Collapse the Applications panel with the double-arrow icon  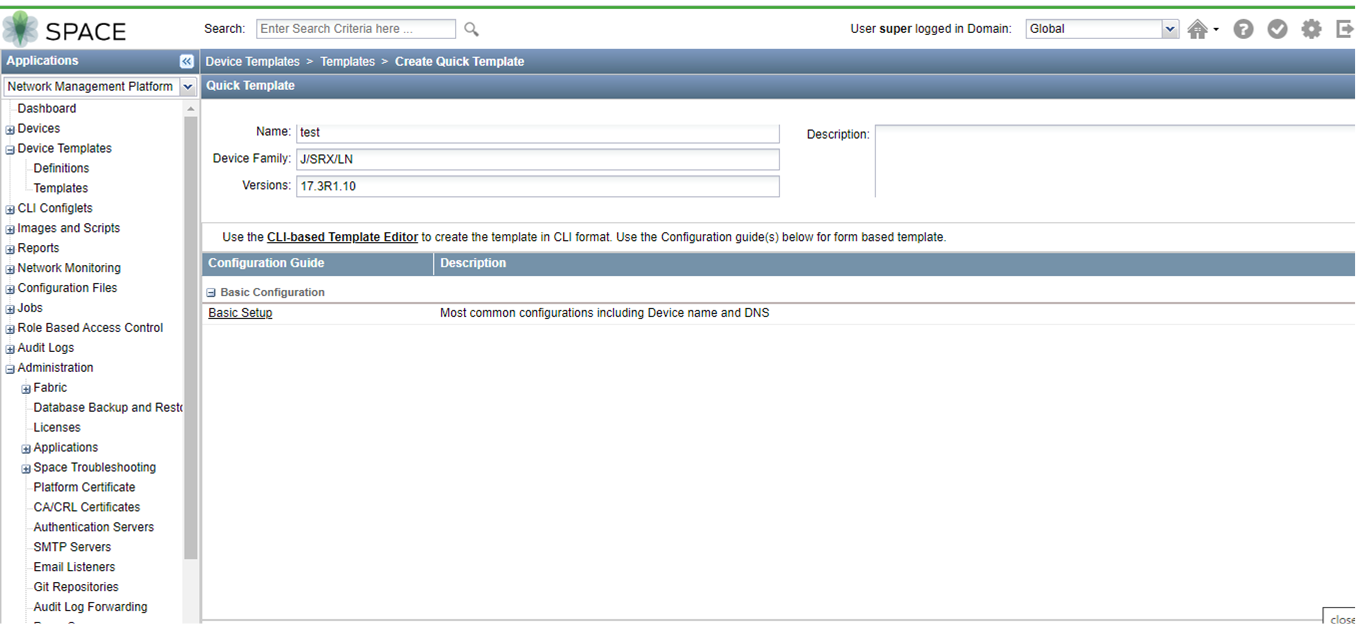tap(187, 61)
